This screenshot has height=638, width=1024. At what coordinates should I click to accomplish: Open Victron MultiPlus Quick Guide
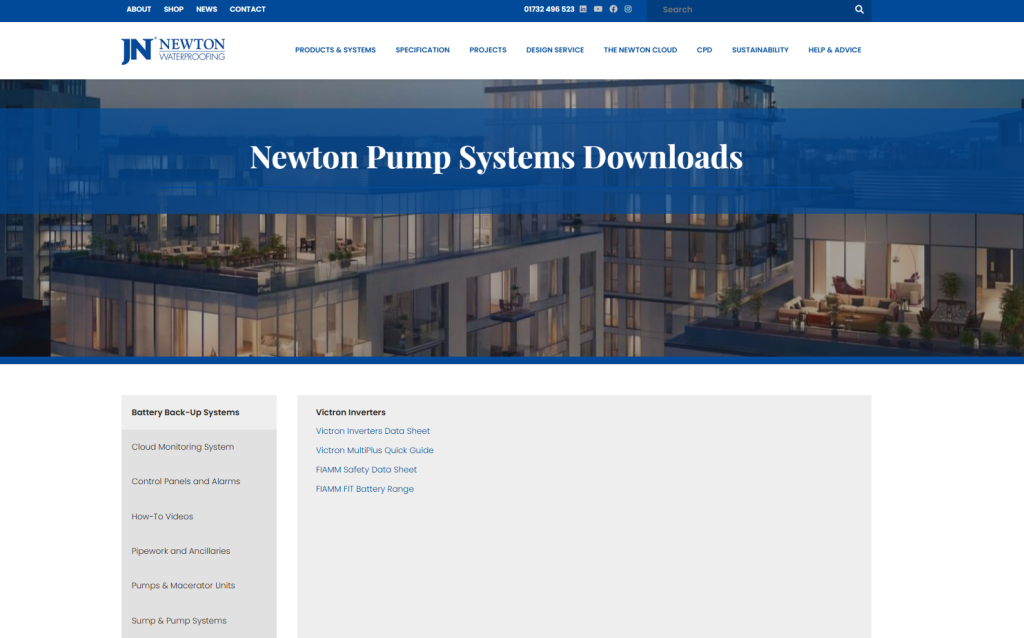click(x=374, y=450)
